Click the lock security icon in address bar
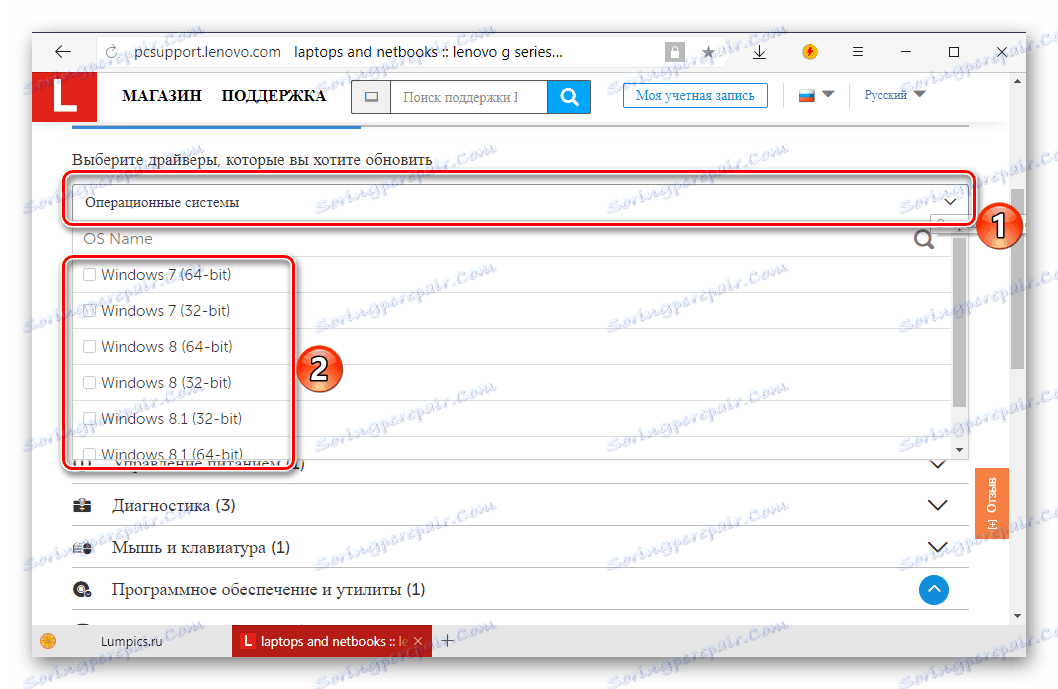1058x689 pixels. 675,52
